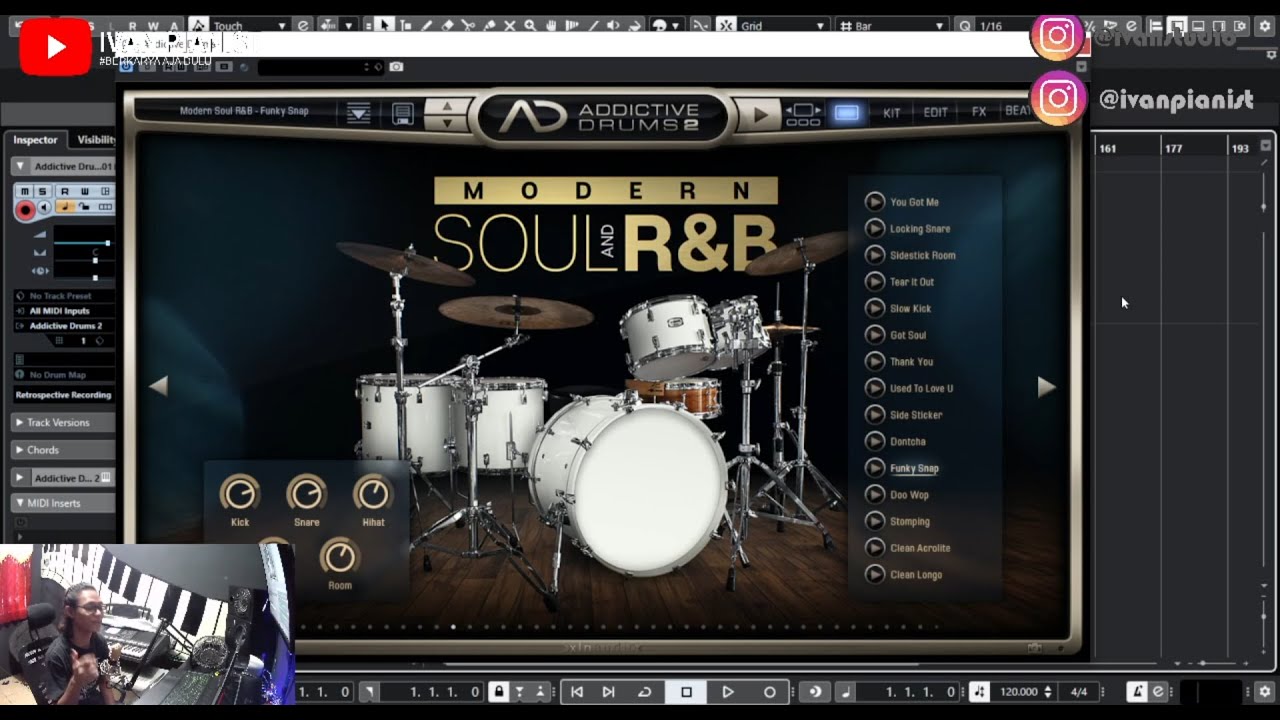Select the Draw pencil tool
1280x720 pixels.
(x=427, y=25)
